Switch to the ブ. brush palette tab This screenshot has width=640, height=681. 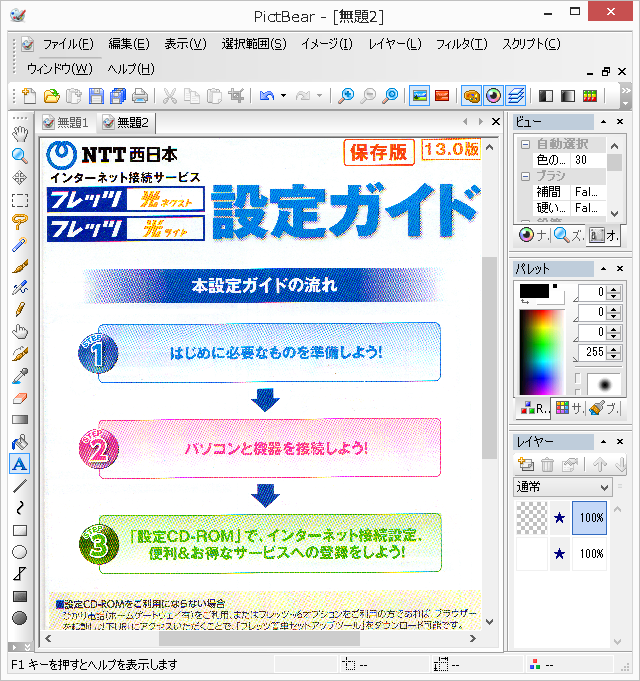(605, 408)
